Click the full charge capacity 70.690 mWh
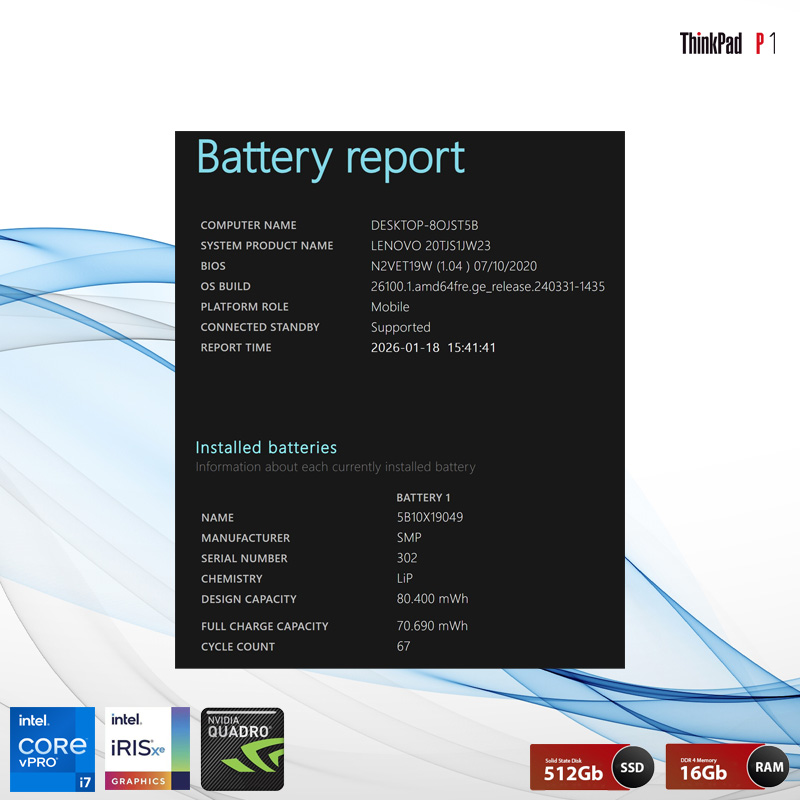This screenshot has height=800, width=800. (x=432, y=626)
